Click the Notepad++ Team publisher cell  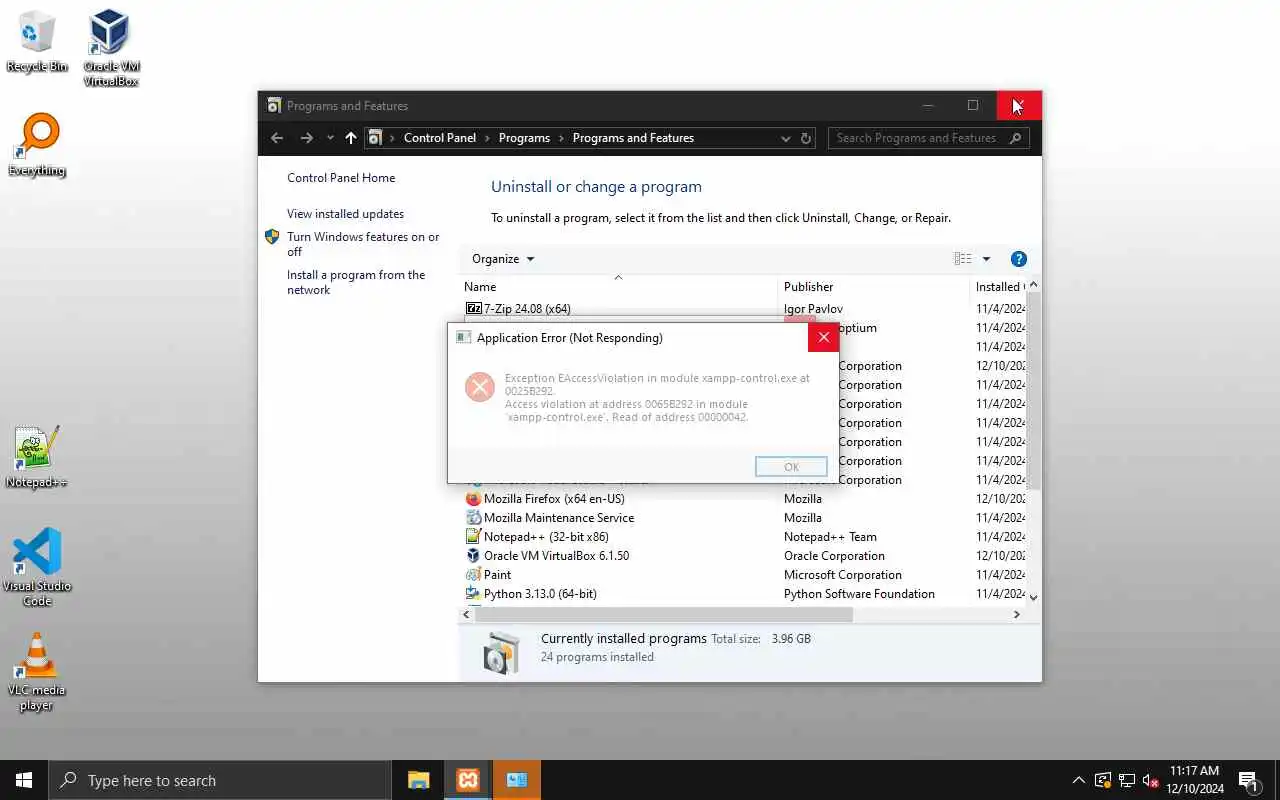[x=830, y=537]
